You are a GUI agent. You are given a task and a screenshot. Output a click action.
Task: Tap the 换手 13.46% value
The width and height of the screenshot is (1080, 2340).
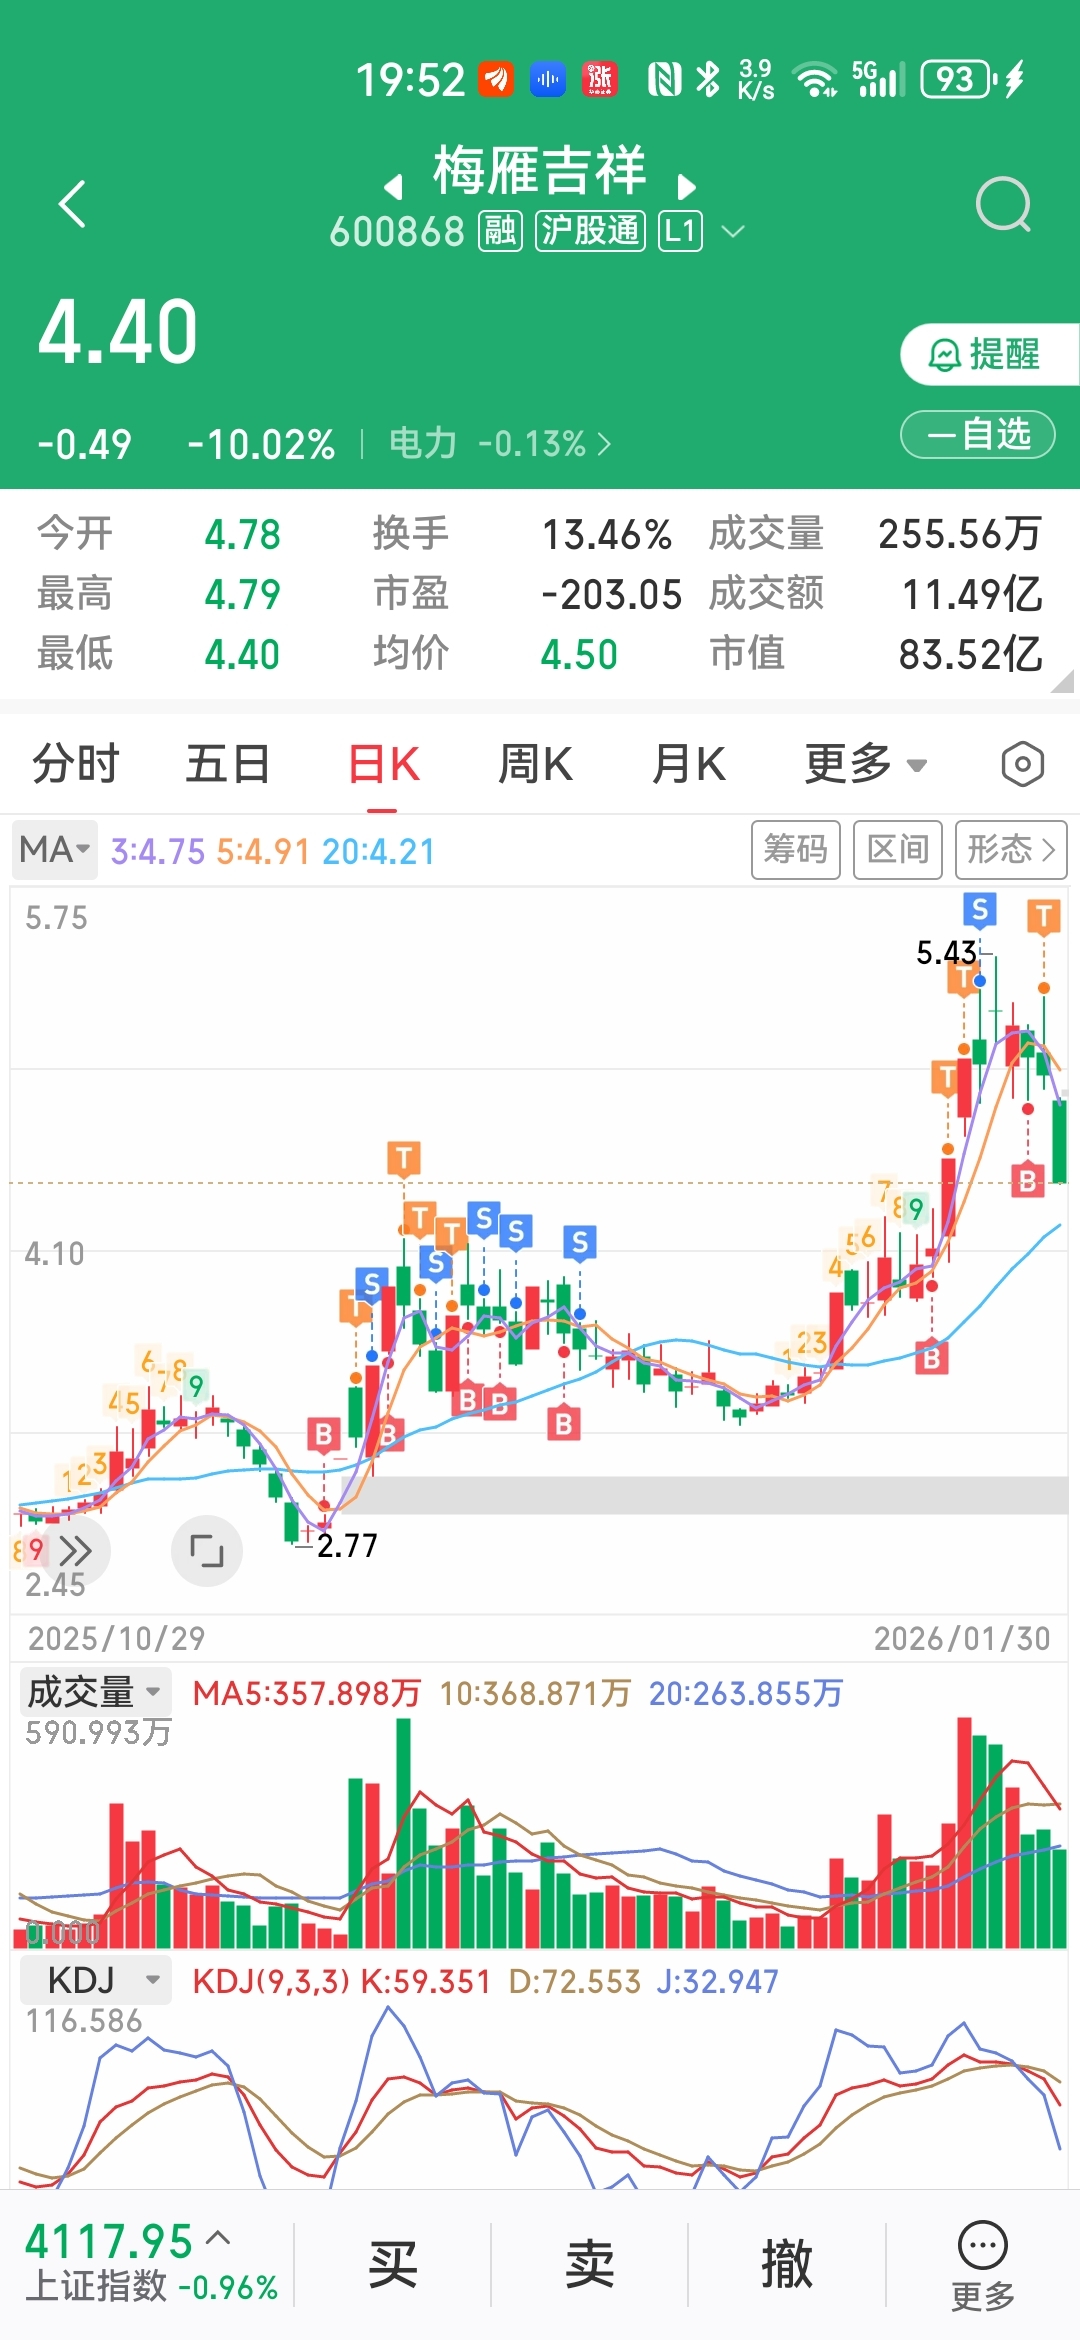click(x=606, y=535)
